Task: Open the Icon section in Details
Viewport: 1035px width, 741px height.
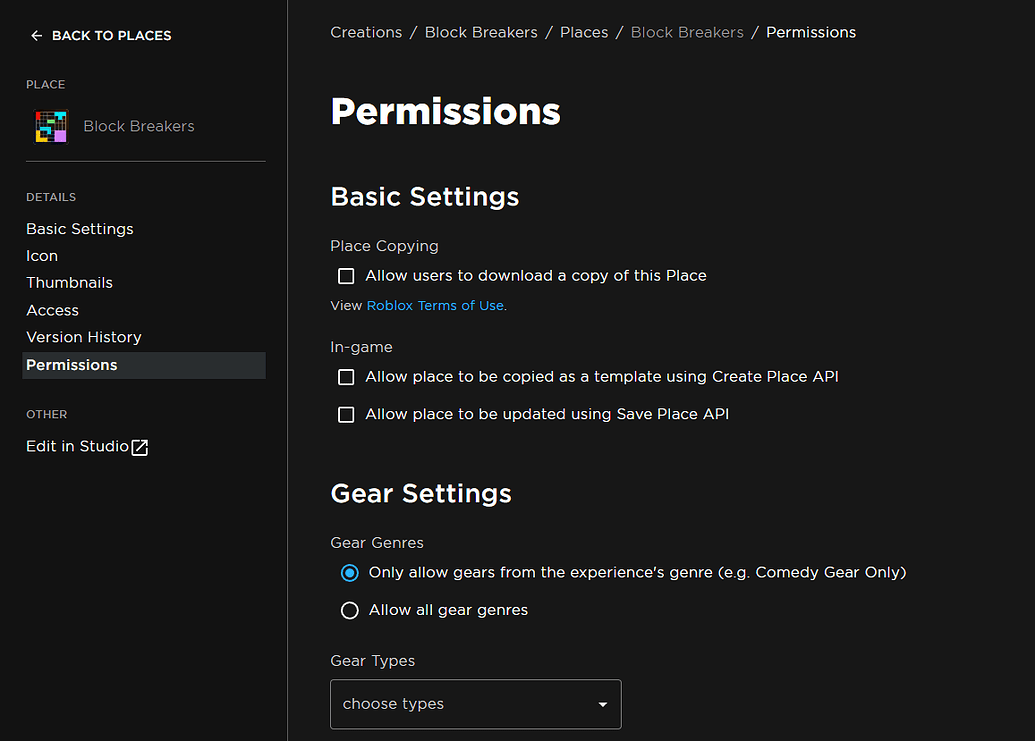Action: 41,255
